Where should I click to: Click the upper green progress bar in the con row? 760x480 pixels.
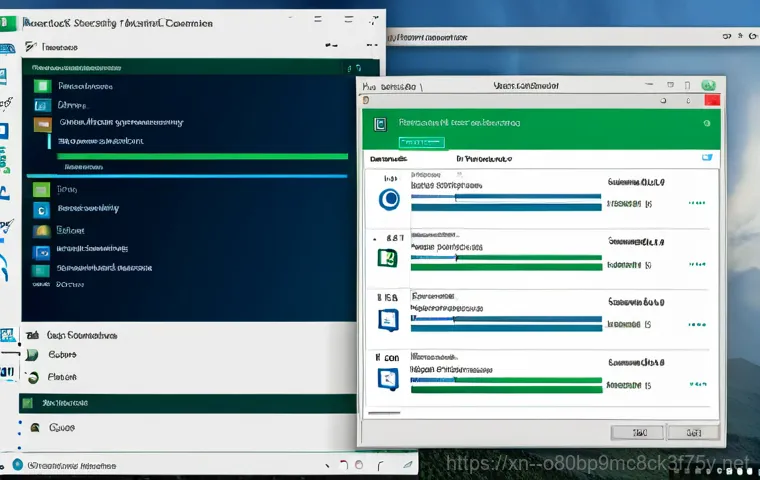506,380
